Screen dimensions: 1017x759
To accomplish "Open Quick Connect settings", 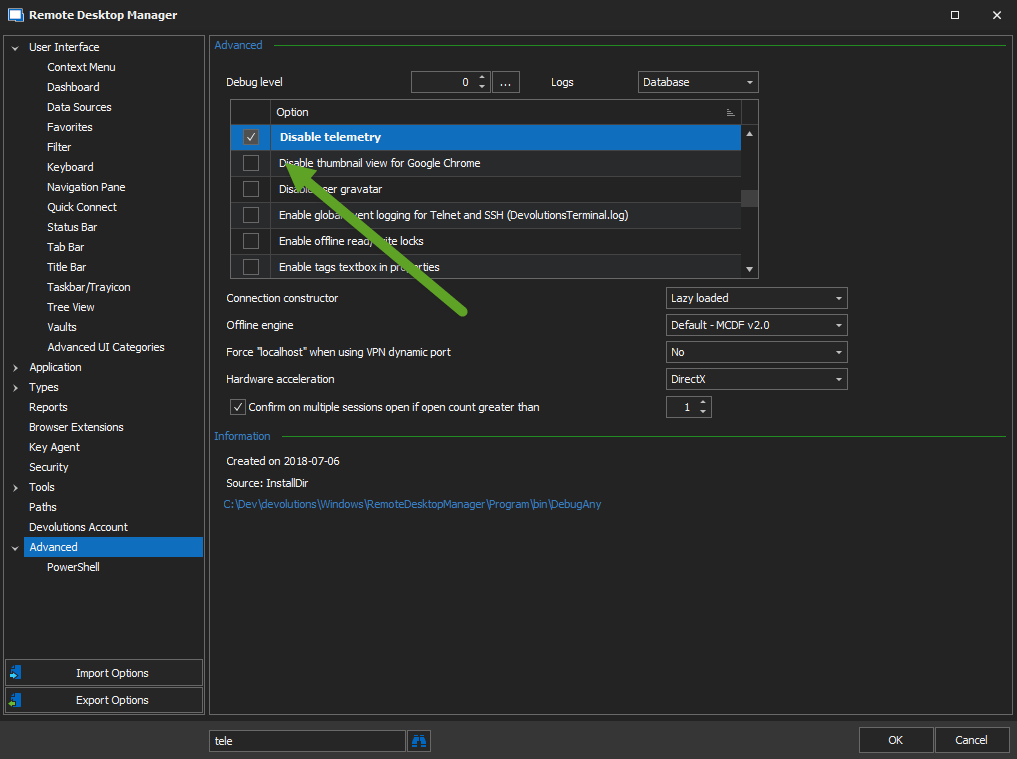I will tap(82, 207).
